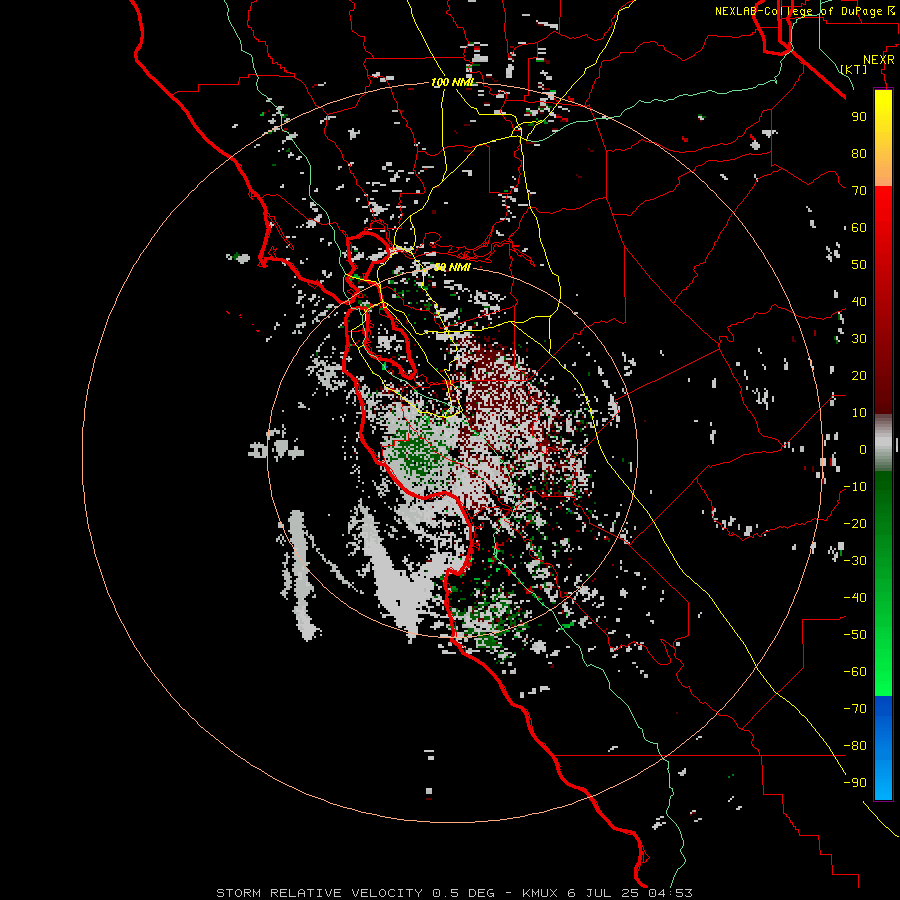The image size is (900, 900).
Task: Click the gray zero-velocity segment of scale
Action: pos(883,443)
